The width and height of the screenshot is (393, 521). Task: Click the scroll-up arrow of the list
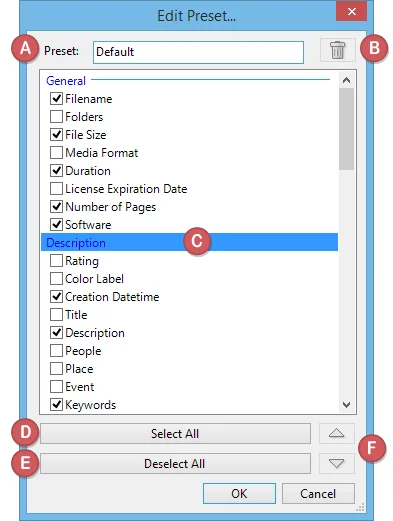(x=346, y=80)
